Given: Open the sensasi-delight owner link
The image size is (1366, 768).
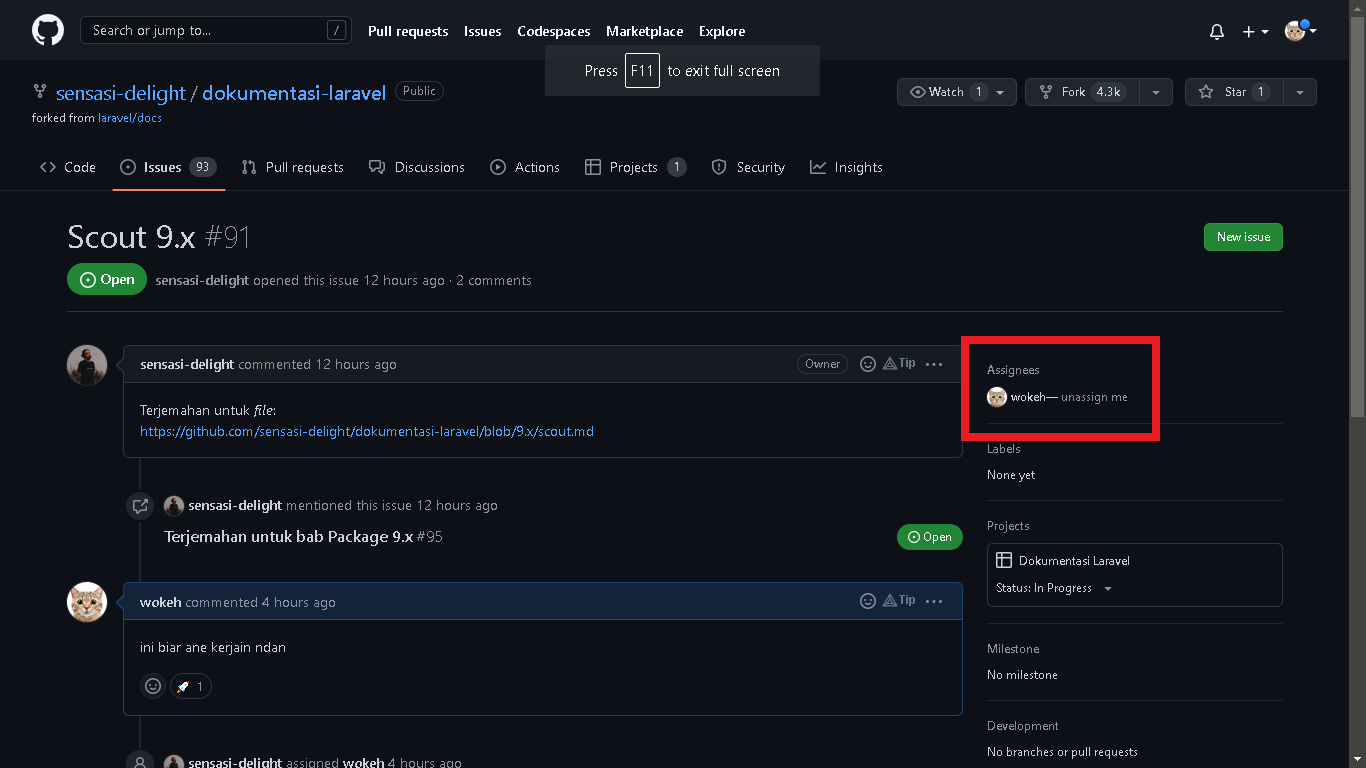Looking at the screenshot, I should point(121,93).
